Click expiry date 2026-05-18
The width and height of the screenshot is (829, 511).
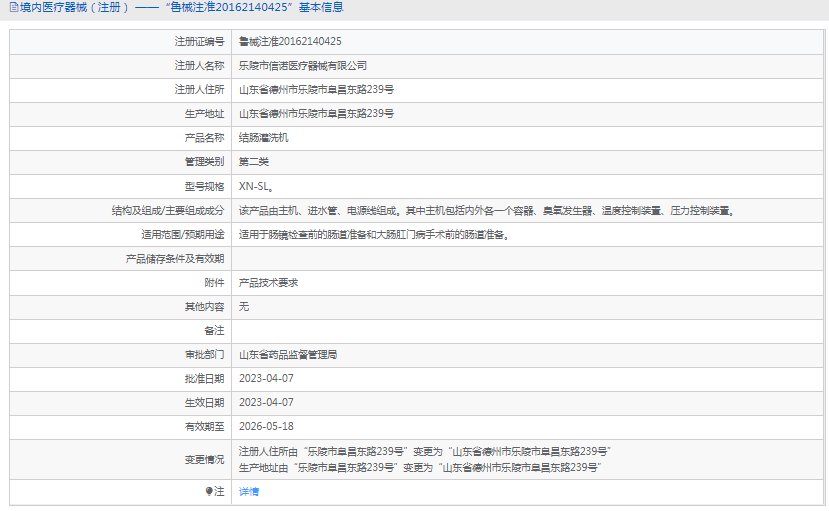coord(266,426)
